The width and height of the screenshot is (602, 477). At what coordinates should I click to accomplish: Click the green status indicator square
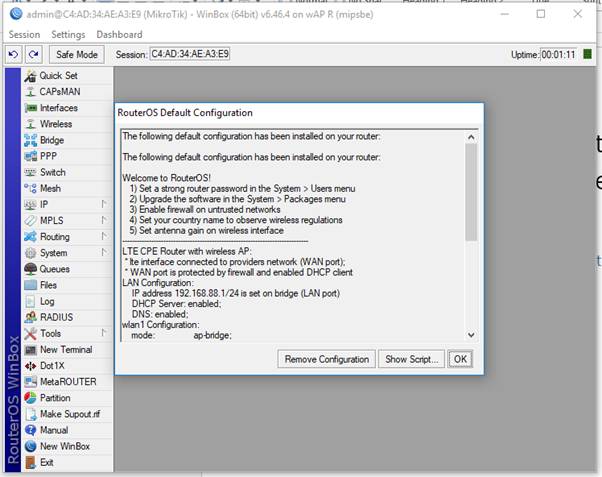pos(587,54)
